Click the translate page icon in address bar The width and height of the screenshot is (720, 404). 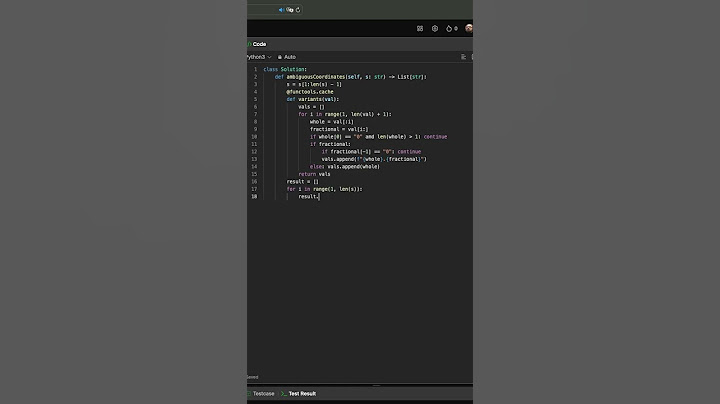[290, 10]
